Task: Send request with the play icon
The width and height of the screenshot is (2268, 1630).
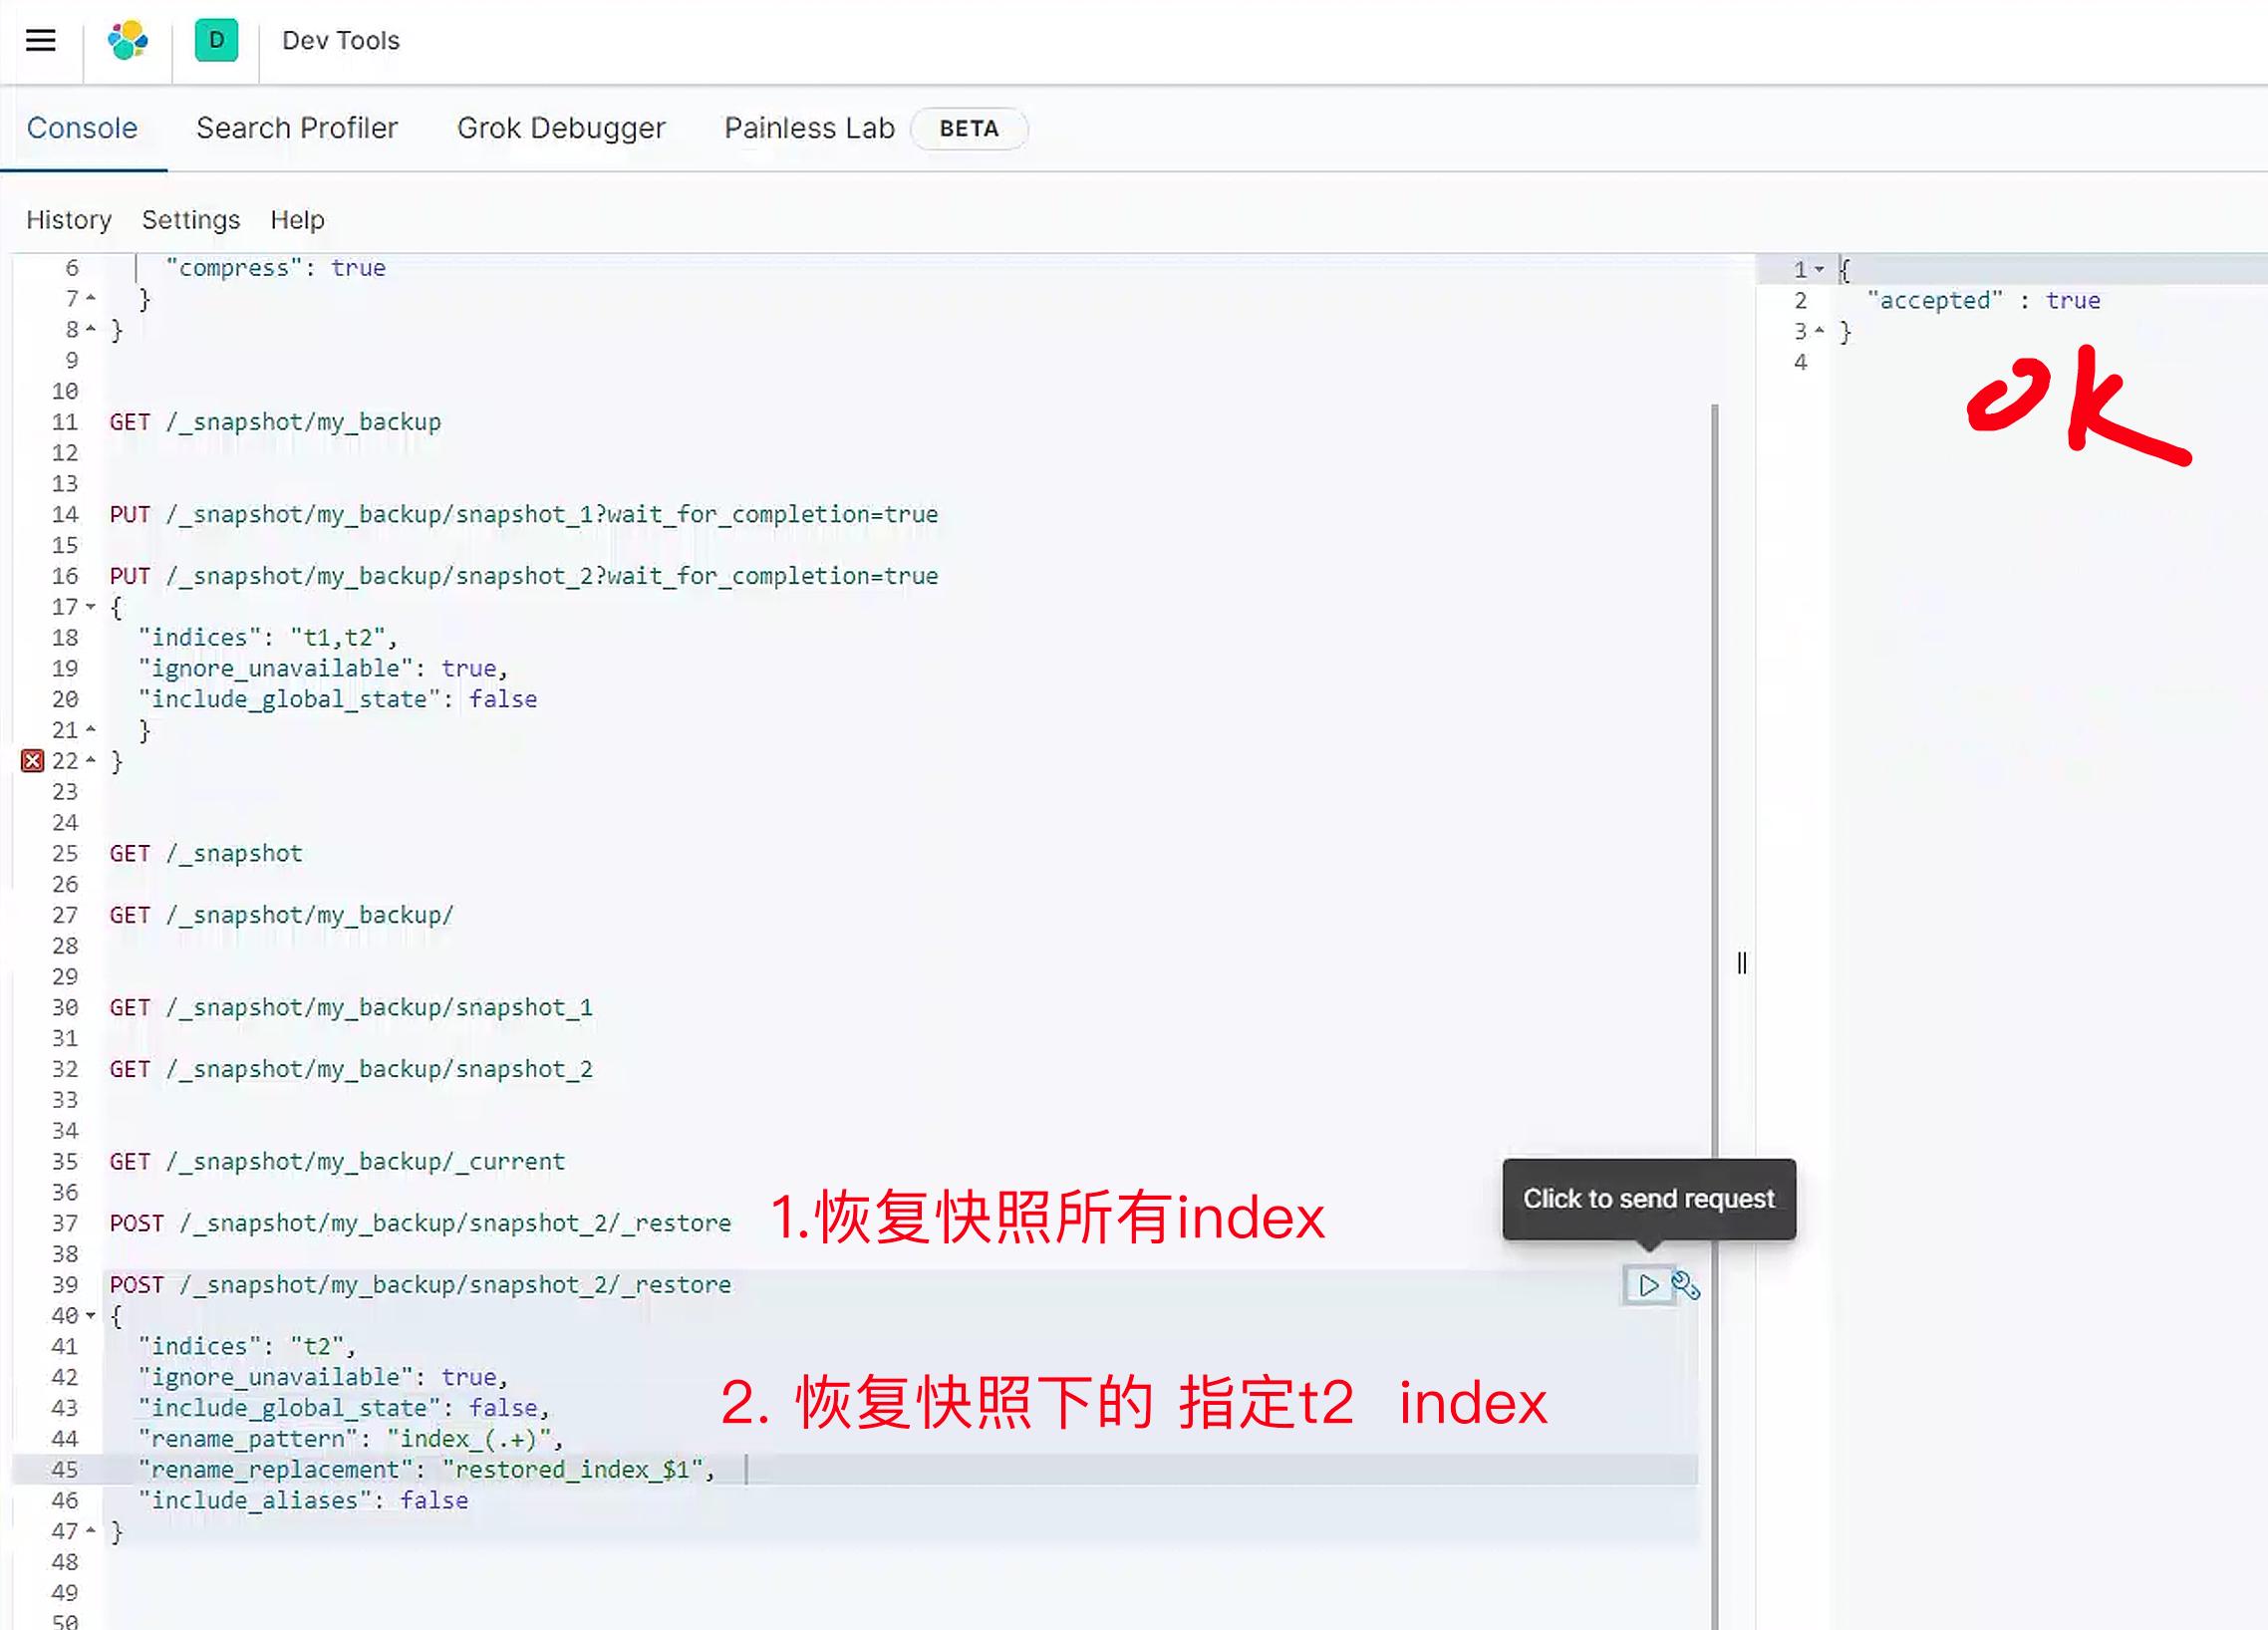Action: coord(1648,1285)
